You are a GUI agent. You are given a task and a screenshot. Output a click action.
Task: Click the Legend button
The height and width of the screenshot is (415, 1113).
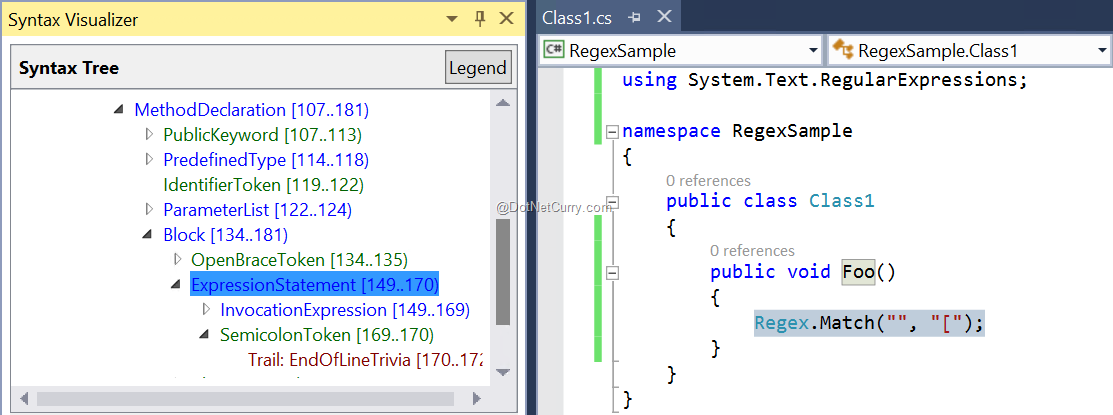[478, 68]
